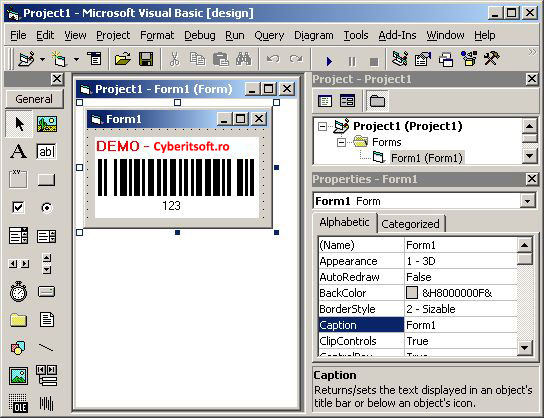Open the Format menu

pos(157,35)
